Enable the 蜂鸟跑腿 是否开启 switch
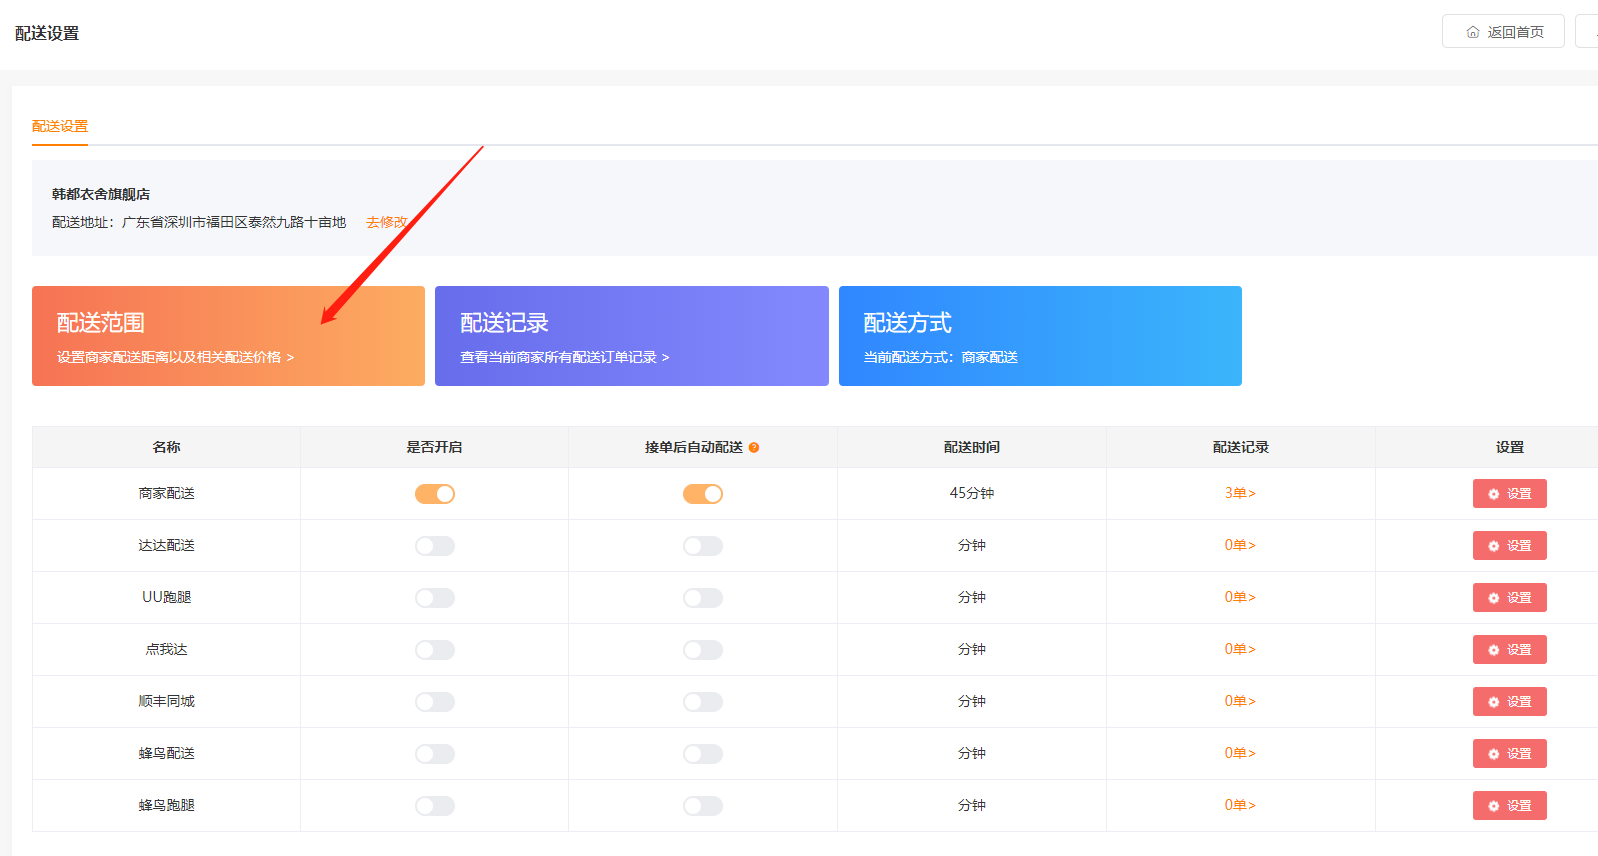 tap(435, 806)
